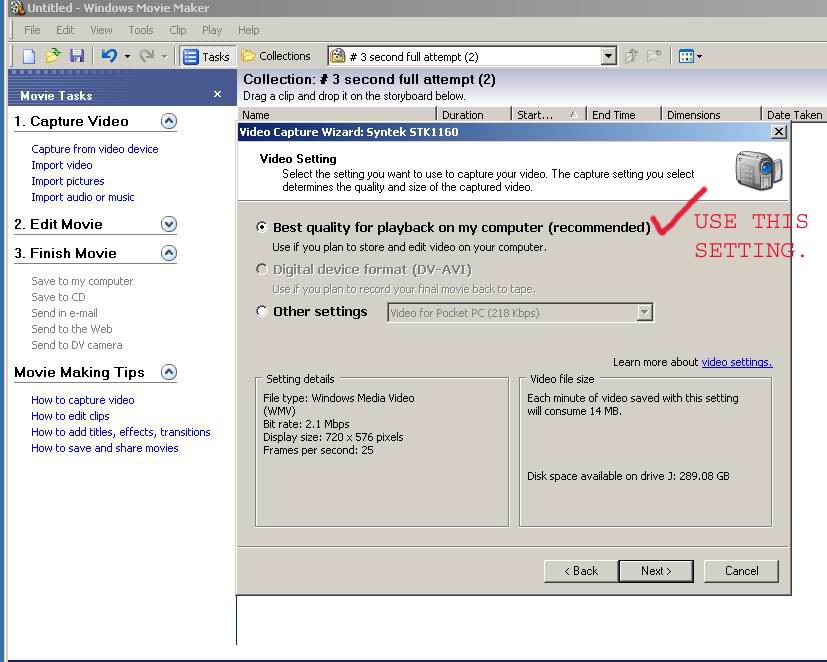The height and width of the screenshot is (662, 827).
Task: Open the Views dropdown button
Action: pos(690,56)
